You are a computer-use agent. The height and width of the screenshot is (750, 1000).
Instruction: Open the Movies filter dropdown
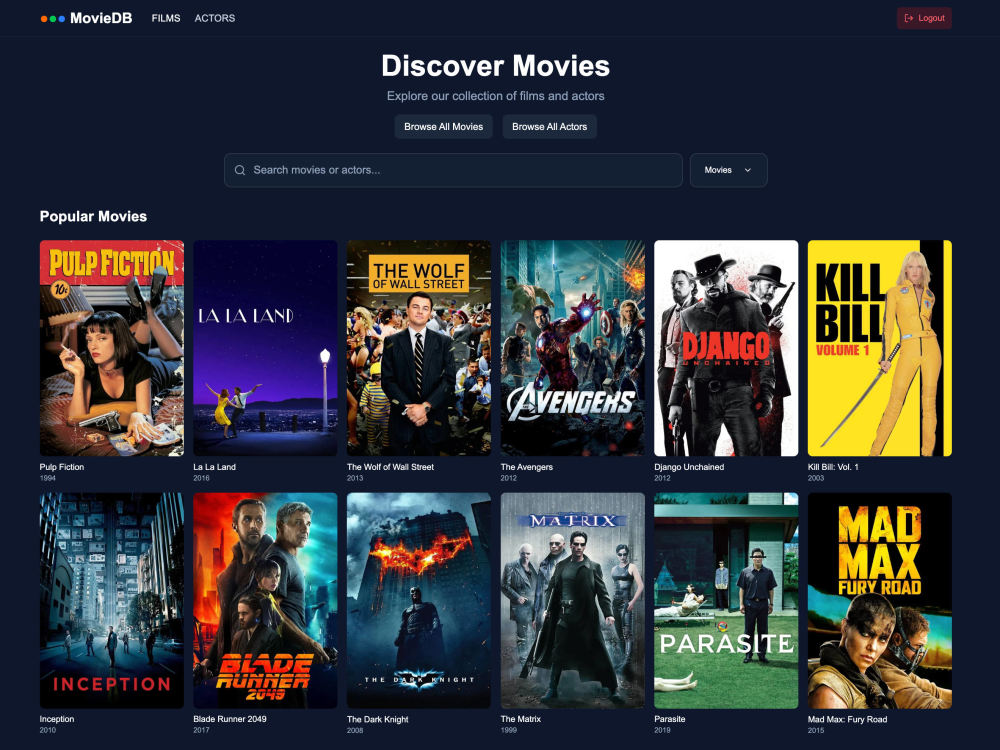tap(728, 170)
